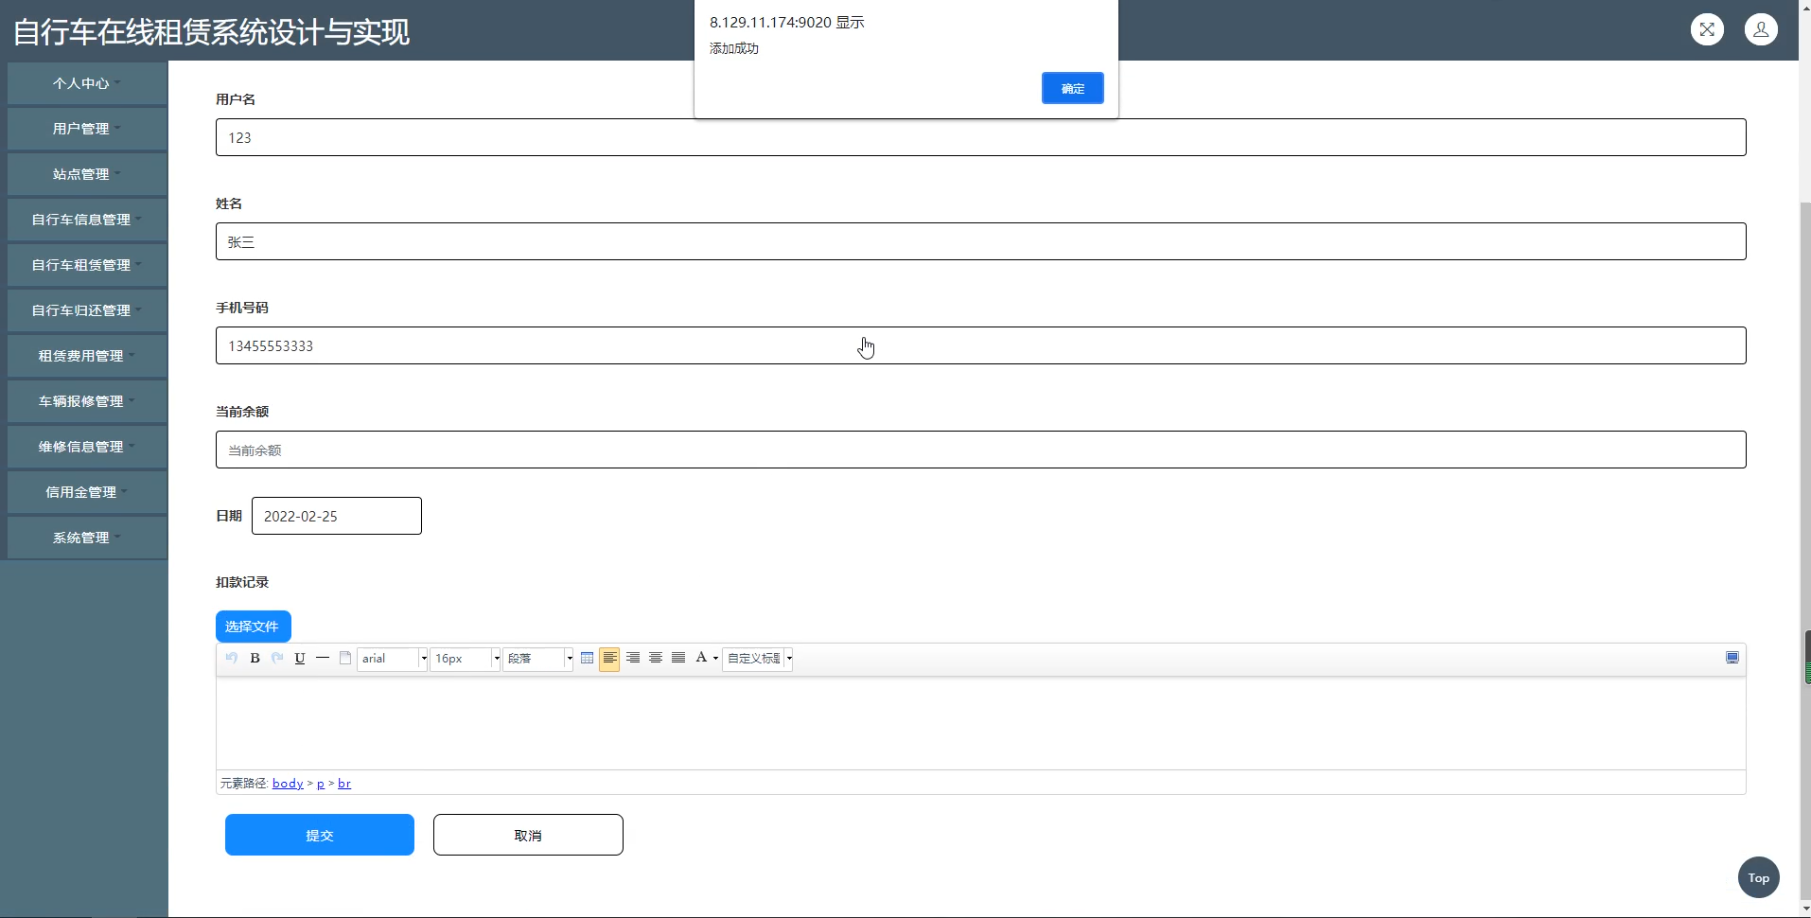Click the 选择文件 upload button
Viewport: 1811px width, 918px height.
pyautogui.click(x=253, y=626)
